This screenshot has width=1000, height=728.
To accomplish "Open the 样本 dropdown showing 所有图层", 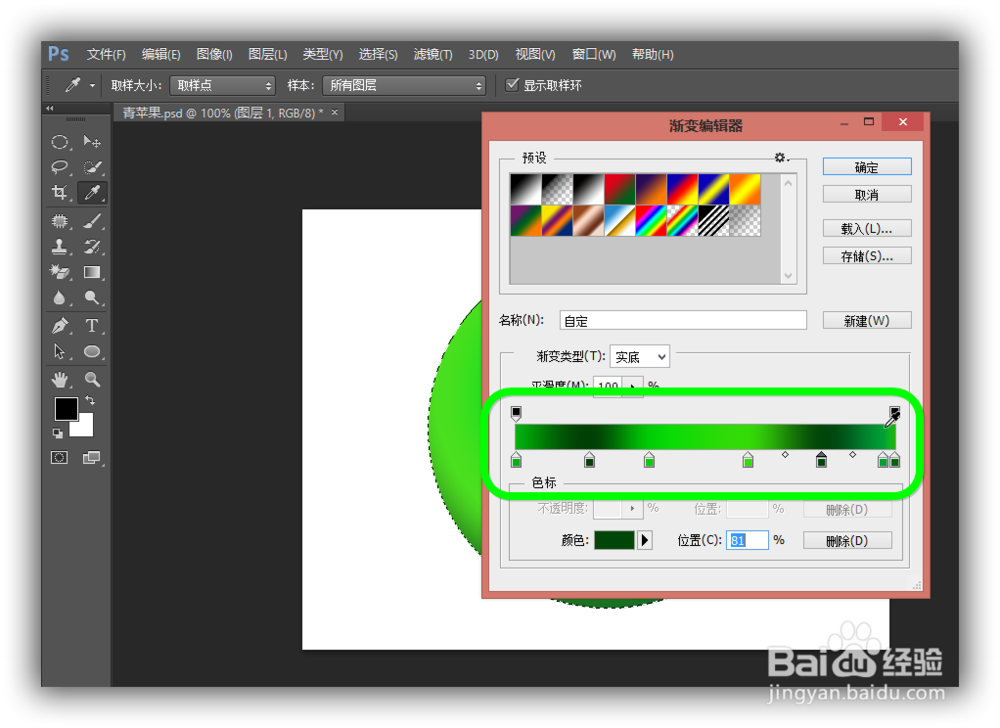I will click(404, 85).
